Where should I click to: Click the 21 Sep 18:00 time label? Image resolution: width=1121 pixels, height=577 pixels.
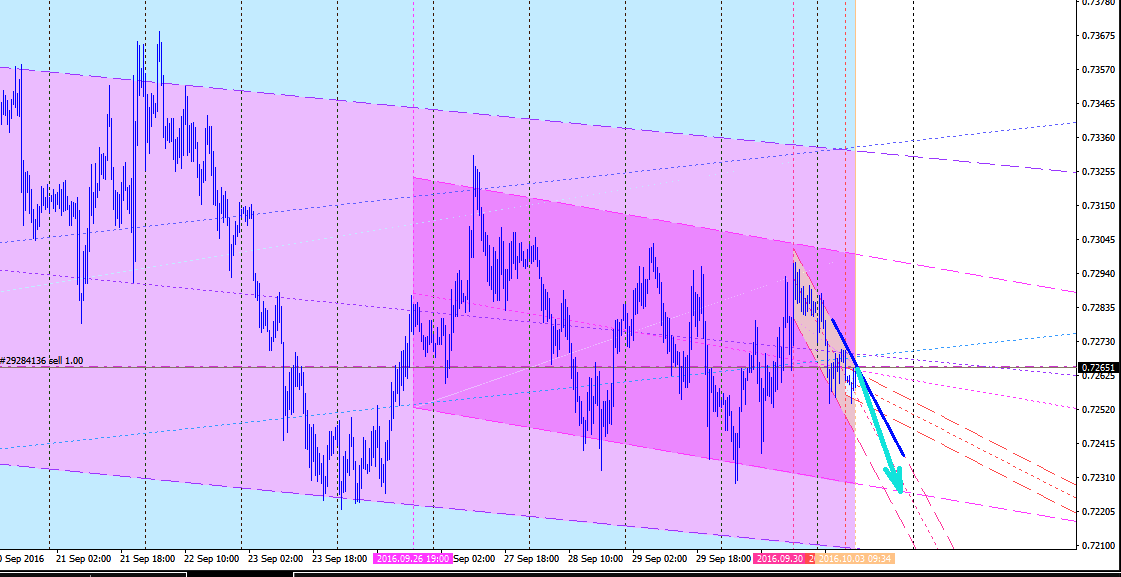(x=149, y=558)
